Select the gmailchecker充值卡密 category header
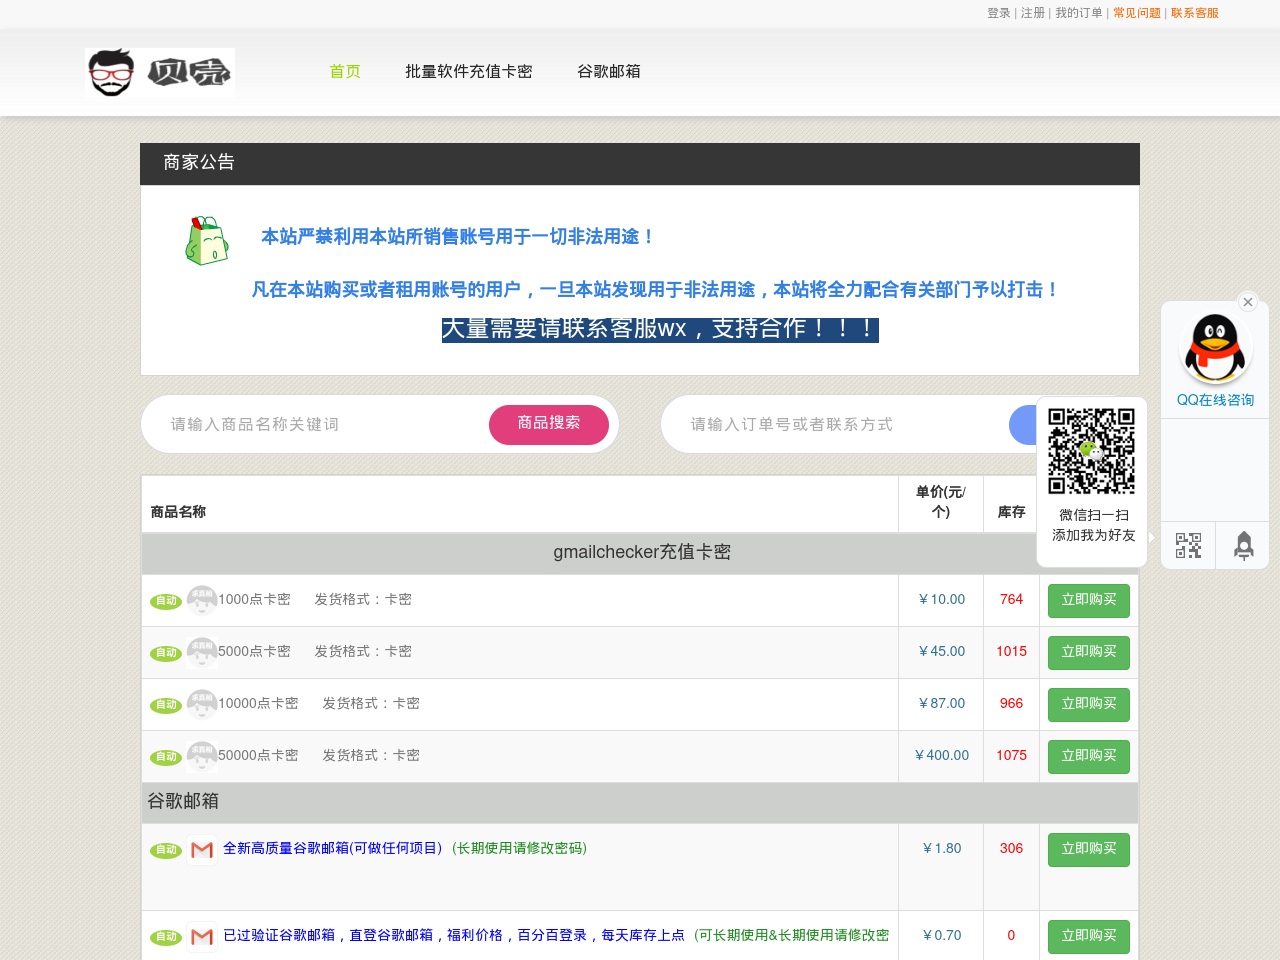 pyautogui.click(x=640, y=552)
